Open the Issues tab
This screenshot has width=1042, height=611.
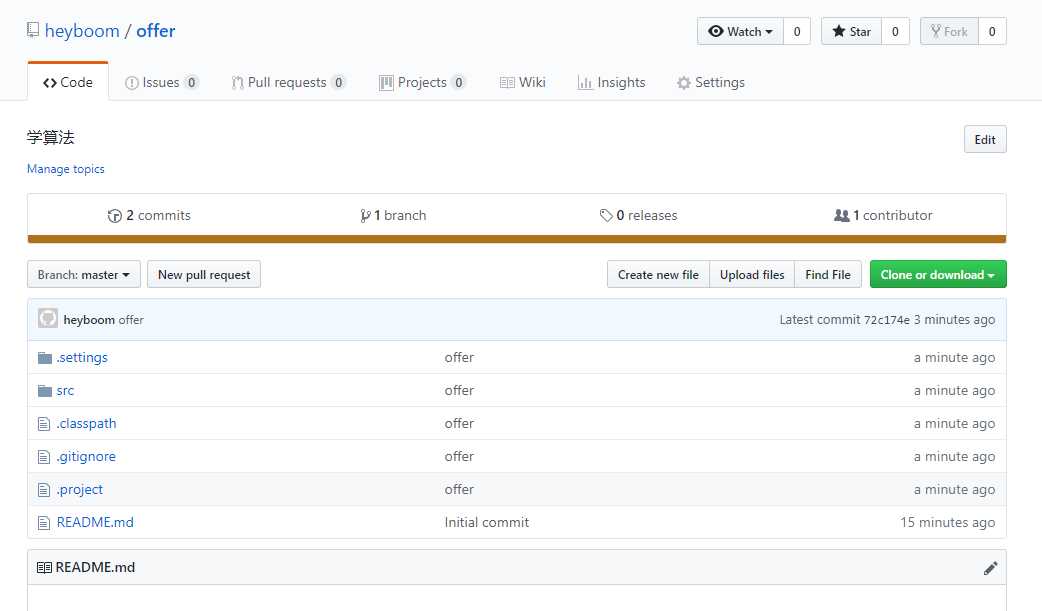(x=161, y=82)
